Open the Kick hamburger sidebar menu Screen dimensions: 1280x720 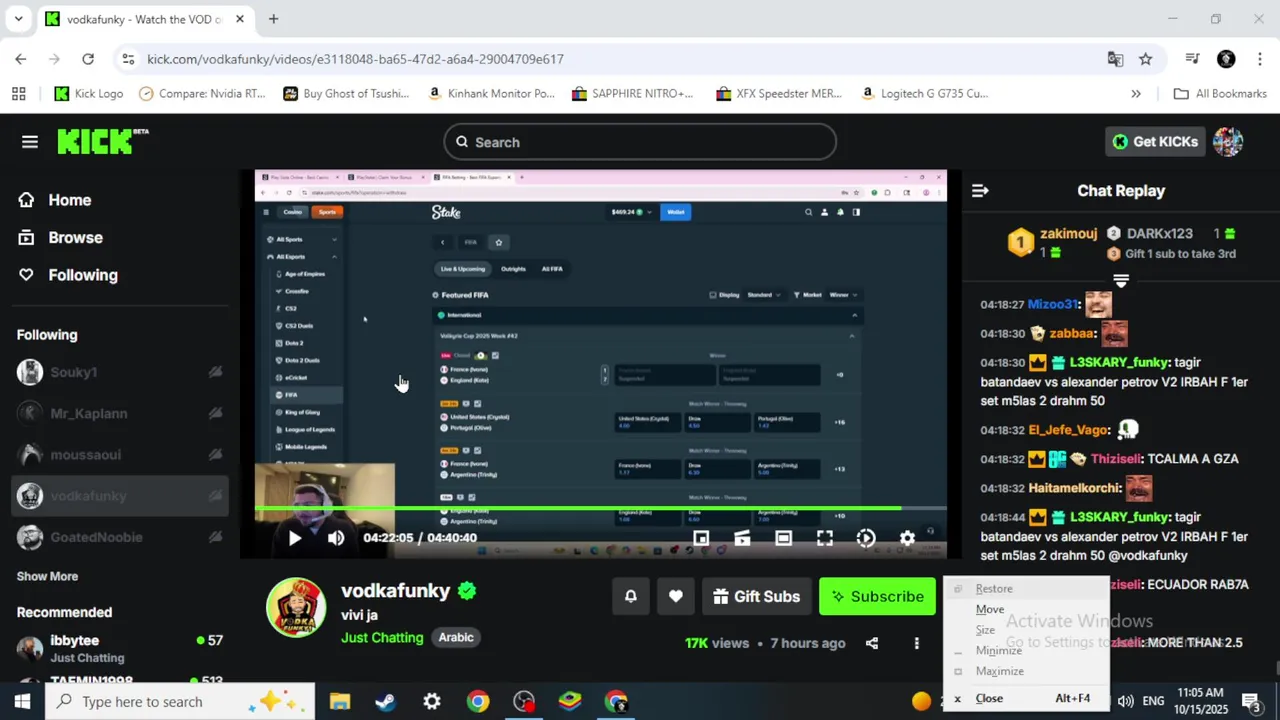click(30, 142)
